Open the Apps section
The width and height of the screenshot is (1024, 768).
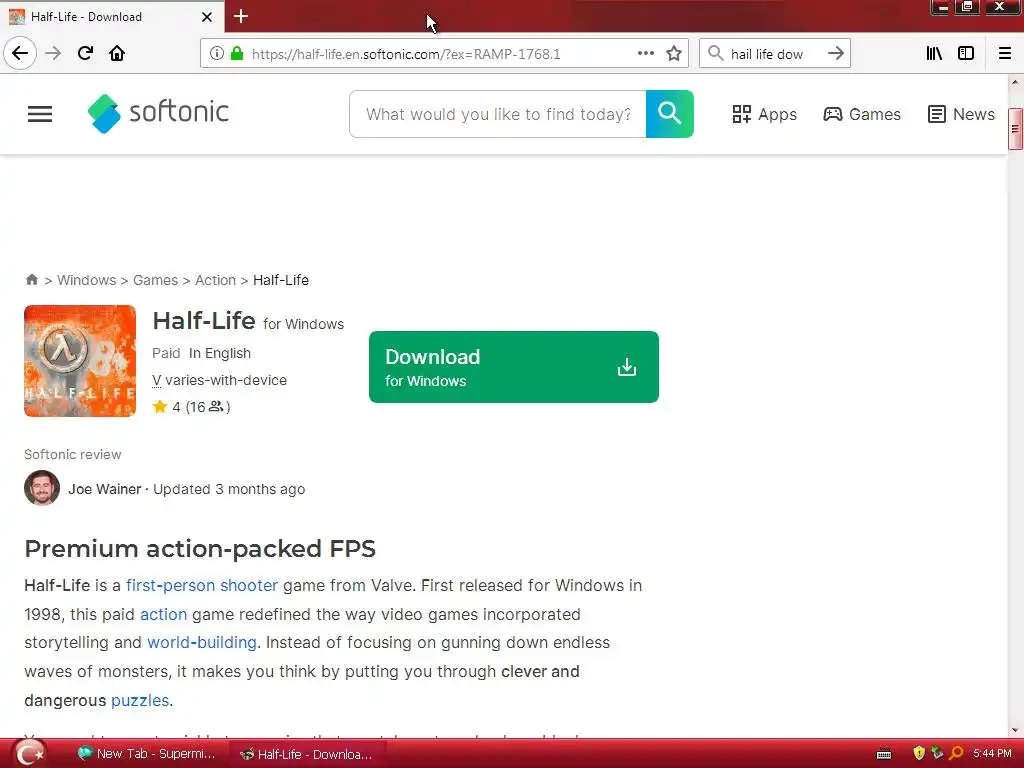pos(764,114)
